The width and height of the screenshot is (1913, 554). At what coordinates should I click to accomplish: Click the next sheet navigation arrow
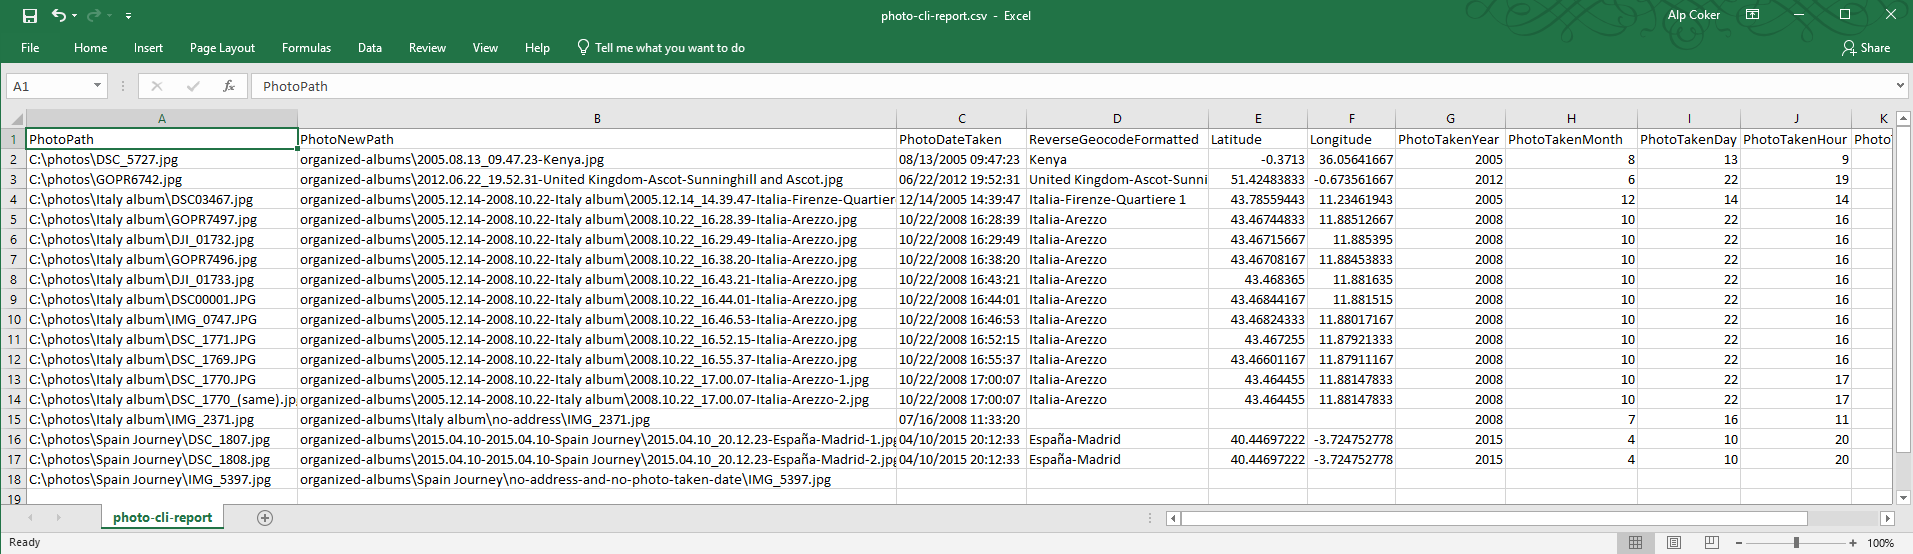pyautogui.click(x=58, y=517)
